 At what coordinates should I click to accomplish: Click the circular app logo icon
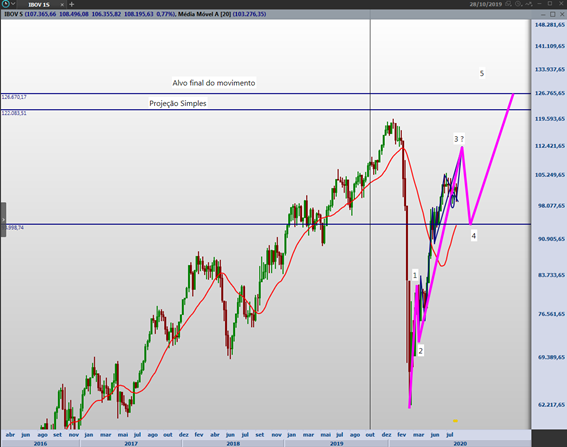tap(5, 4)
